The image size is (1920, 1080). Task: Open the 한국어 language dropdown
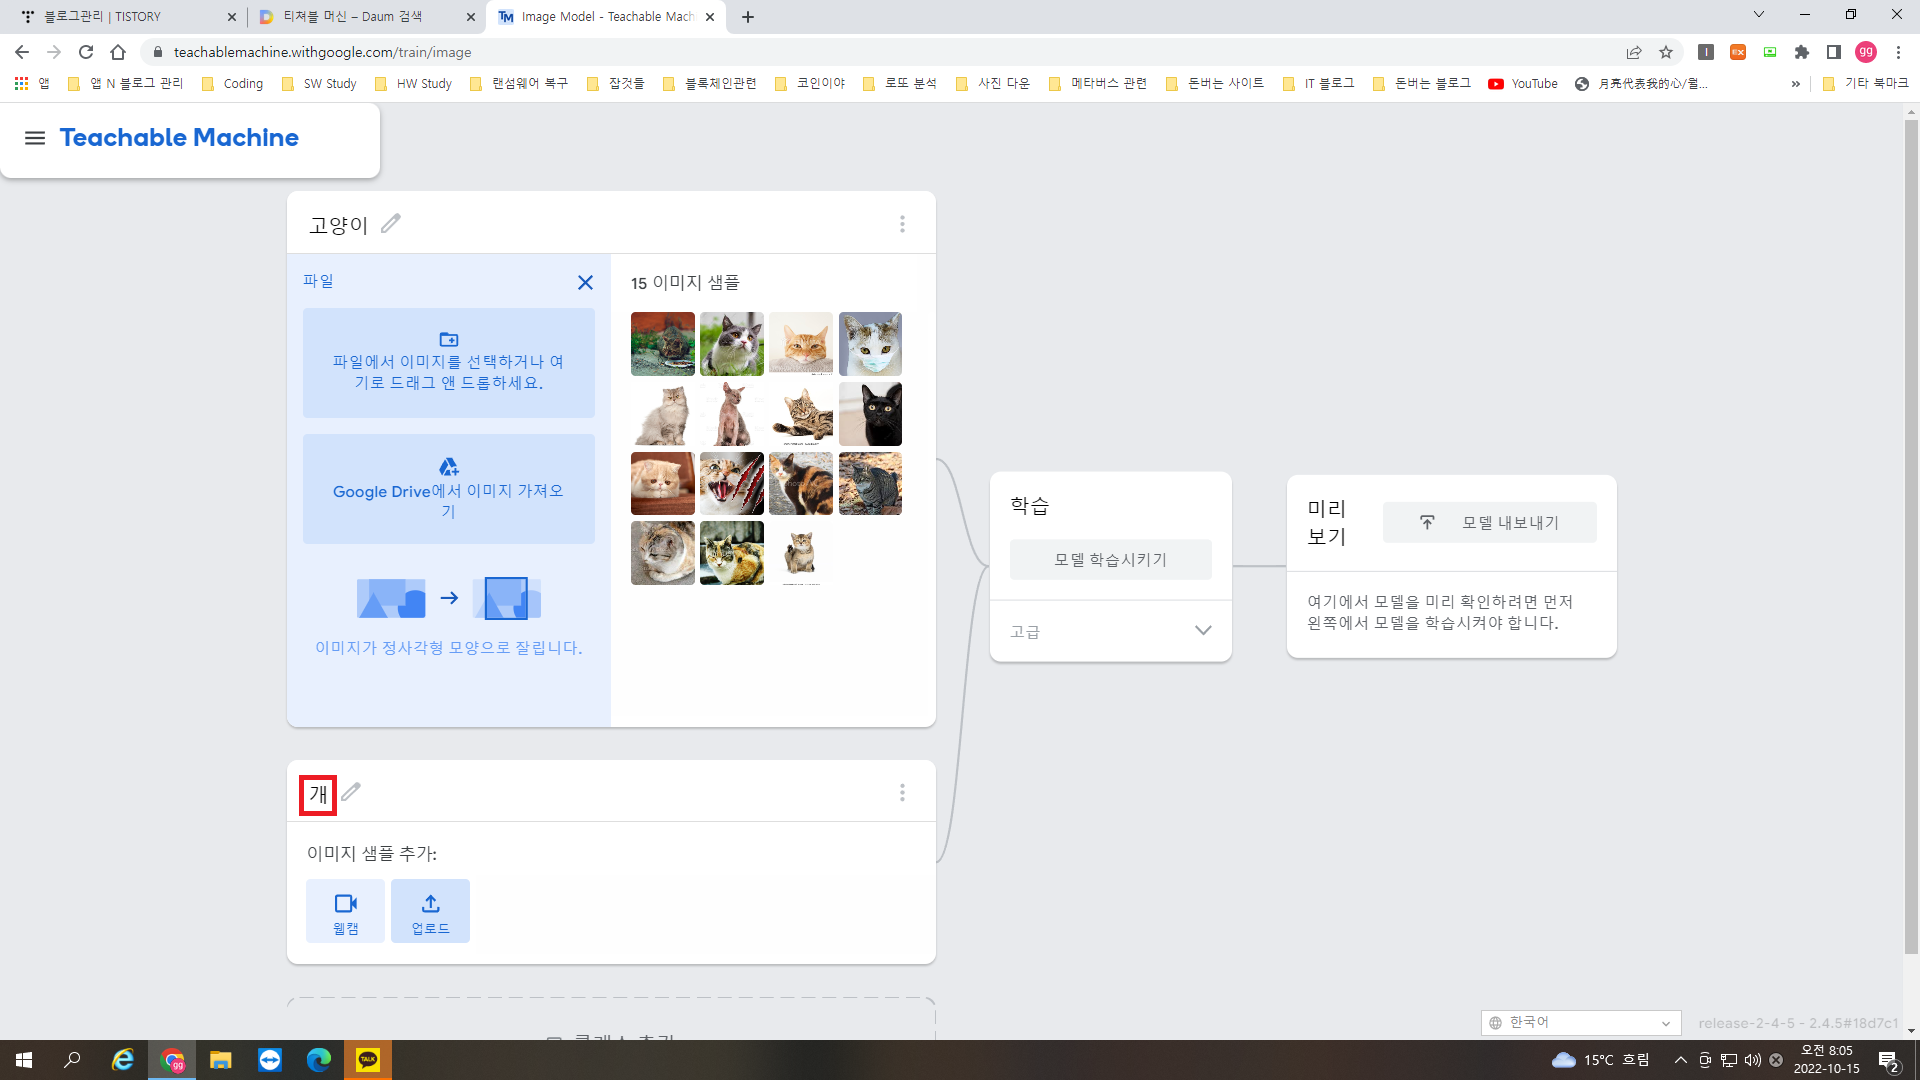pos(1580,1022)
